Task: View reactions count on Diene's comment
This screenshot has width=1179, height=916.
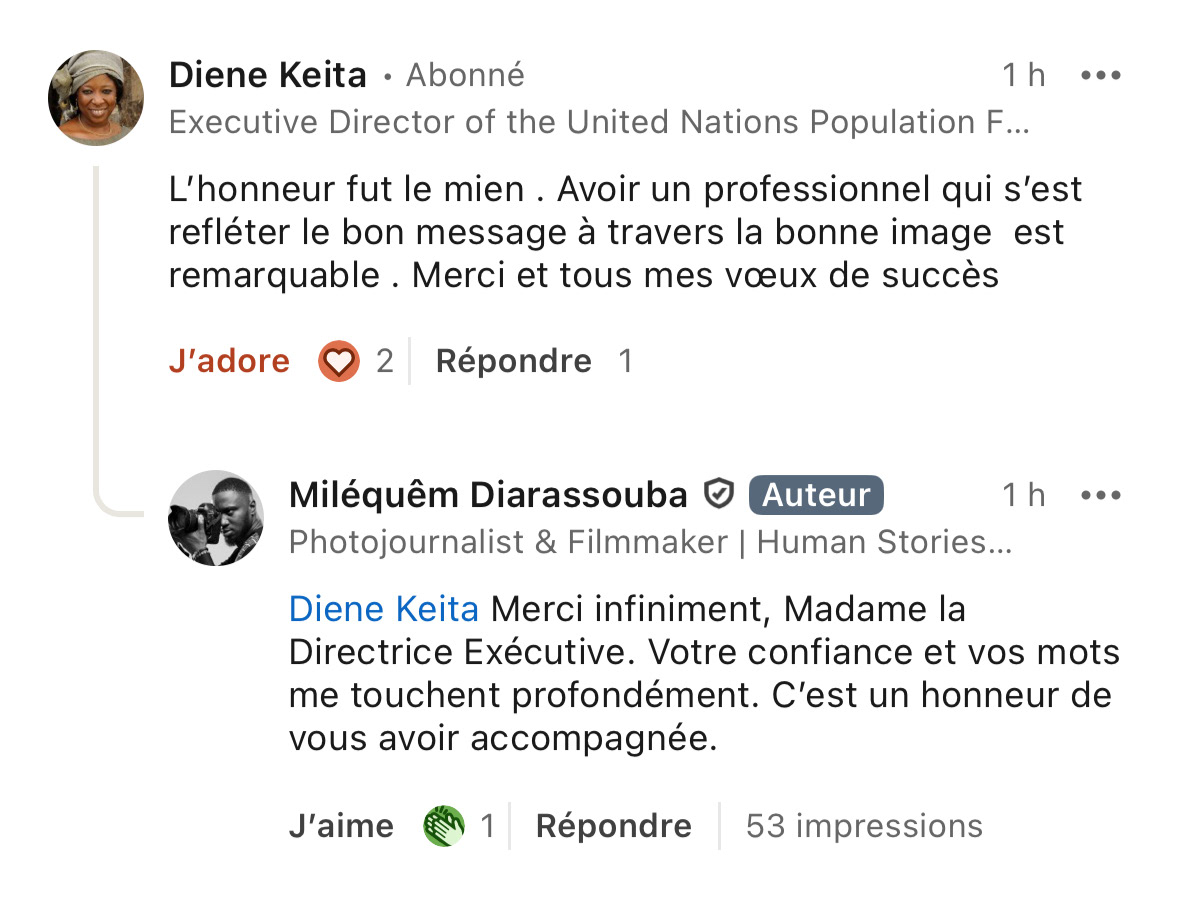Action: [x=385, y=361]
